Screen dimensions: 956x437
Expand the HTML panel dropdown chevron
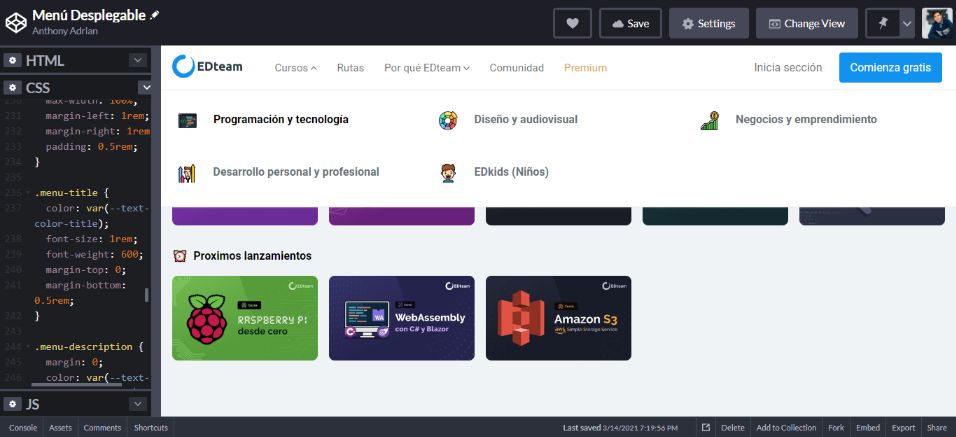coord(138,60)
